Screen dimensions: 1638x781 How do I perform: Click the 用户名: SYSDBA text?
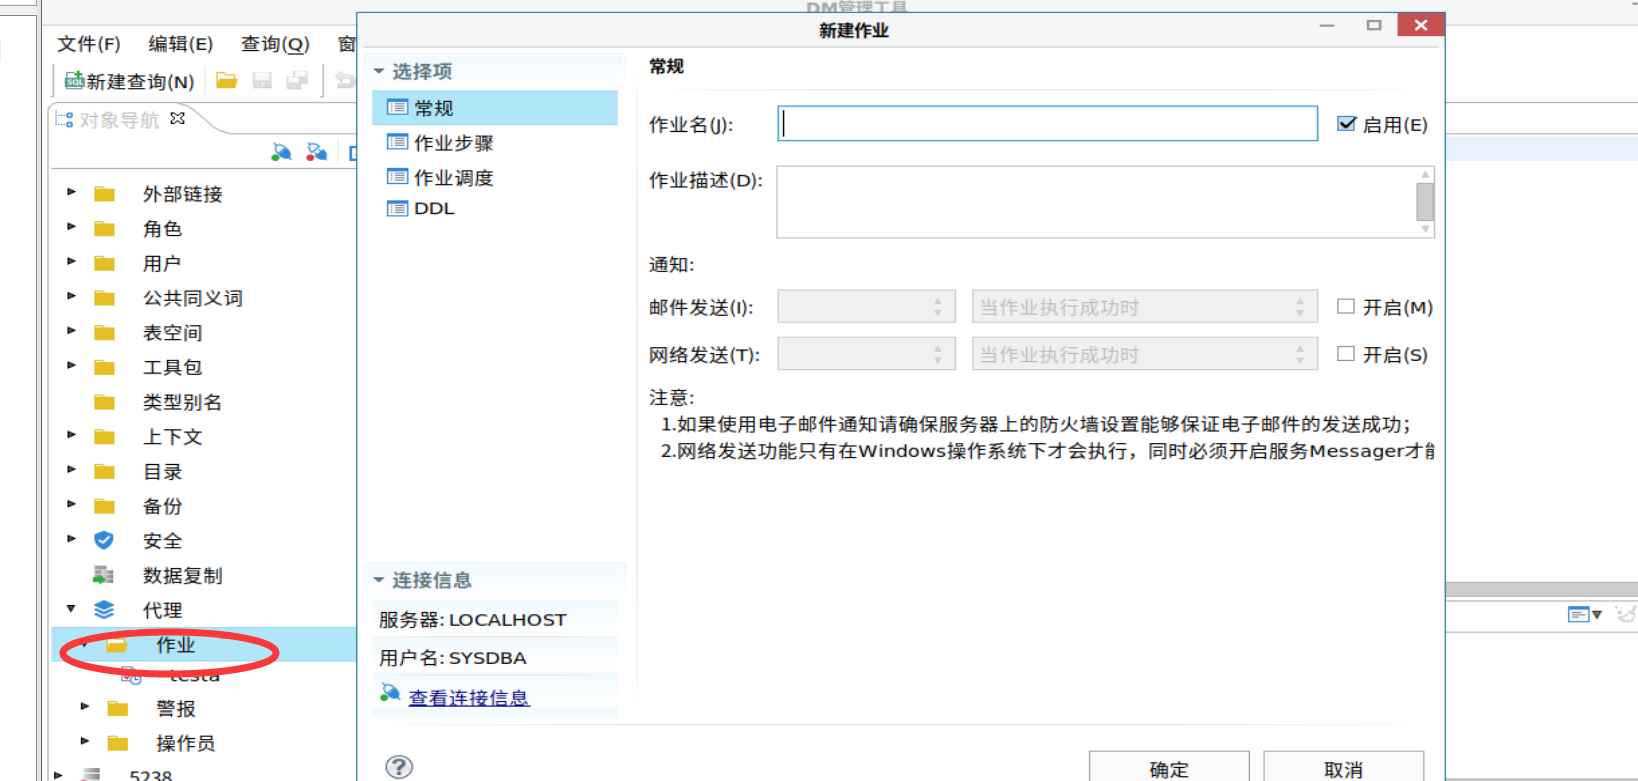pos(452,657)
